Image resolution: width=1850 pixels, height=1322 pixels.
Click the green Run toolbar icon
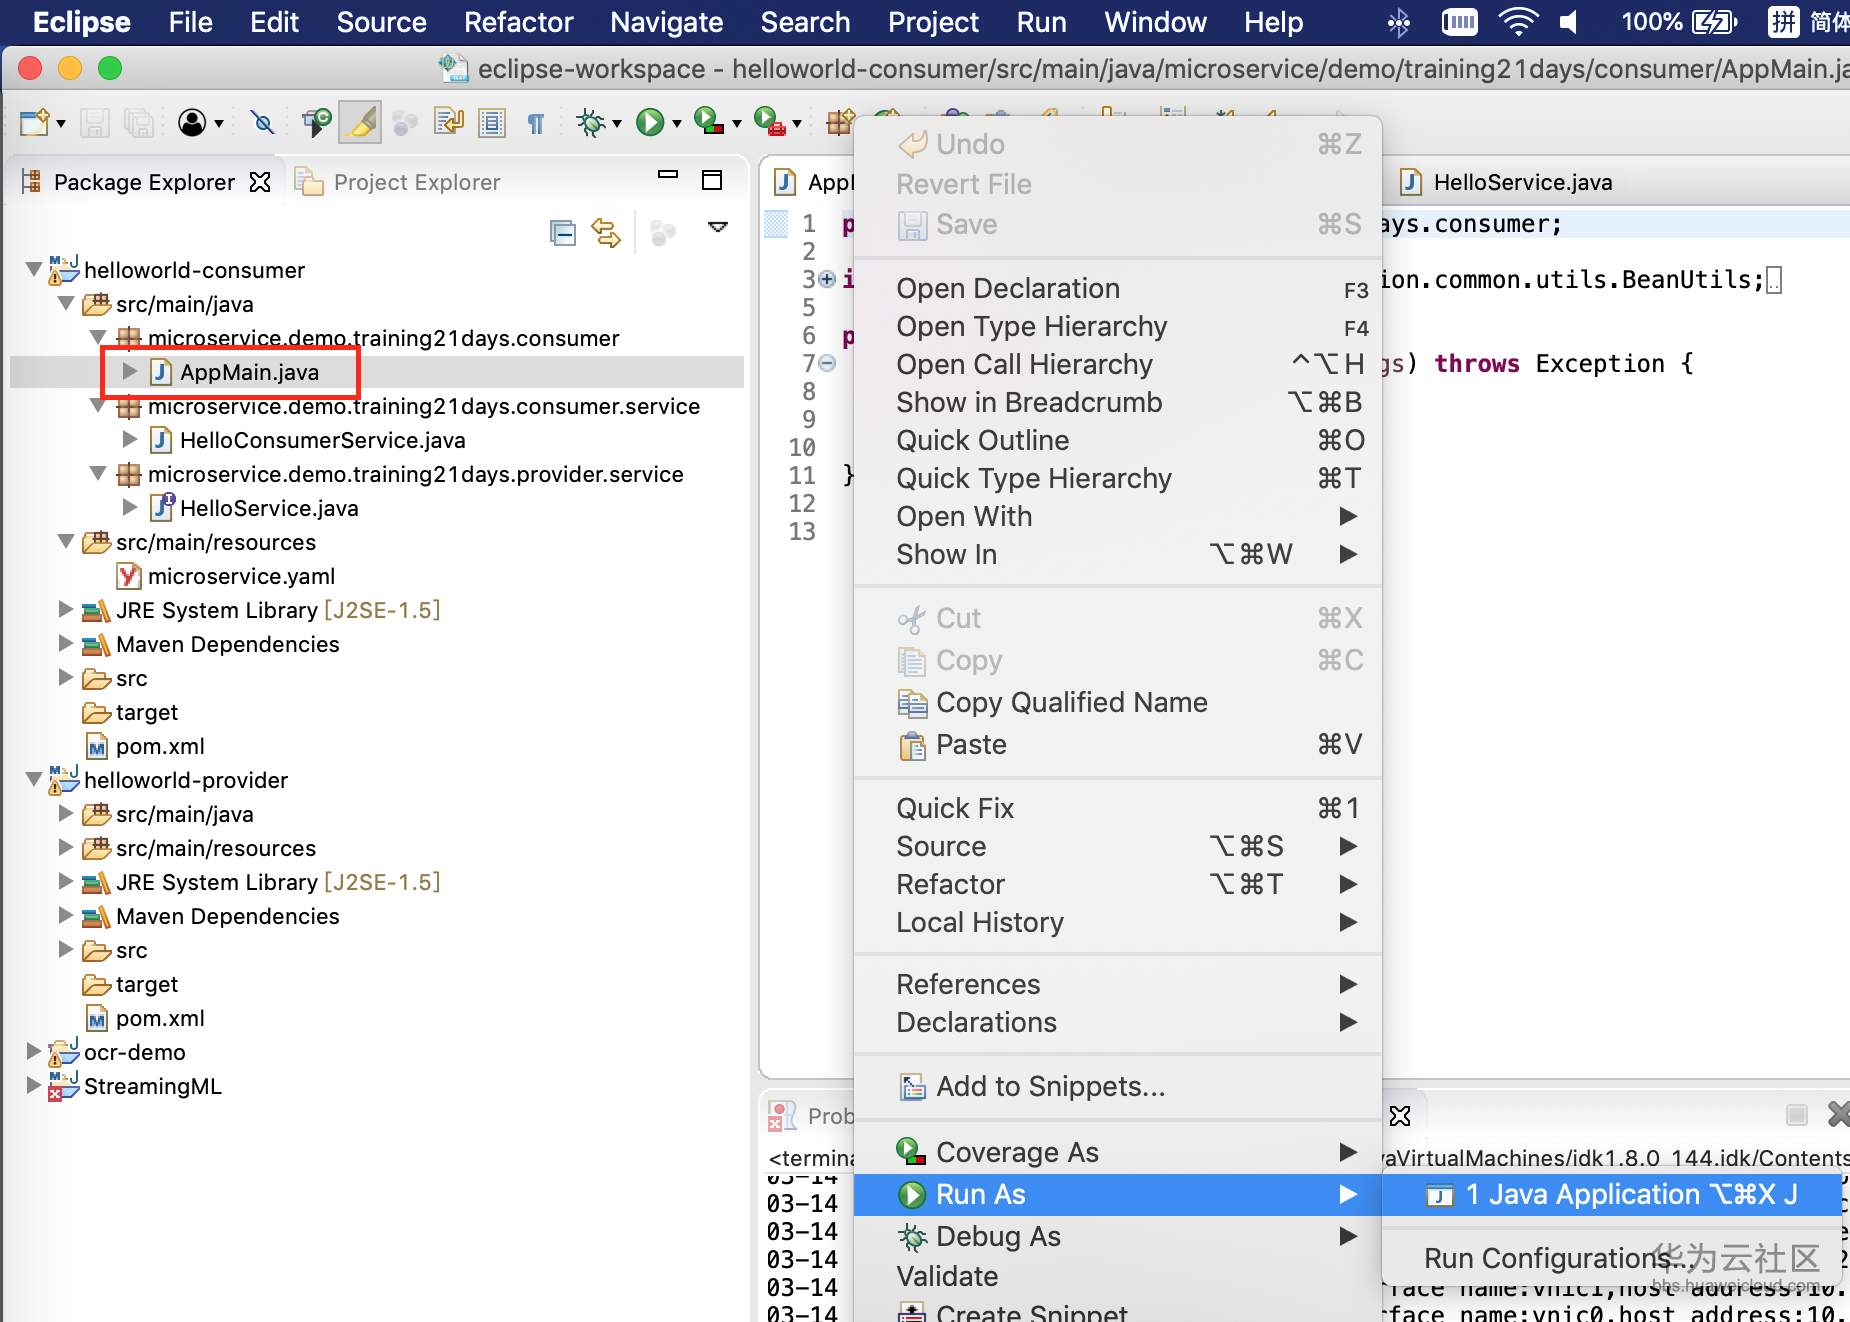point(650,123)
